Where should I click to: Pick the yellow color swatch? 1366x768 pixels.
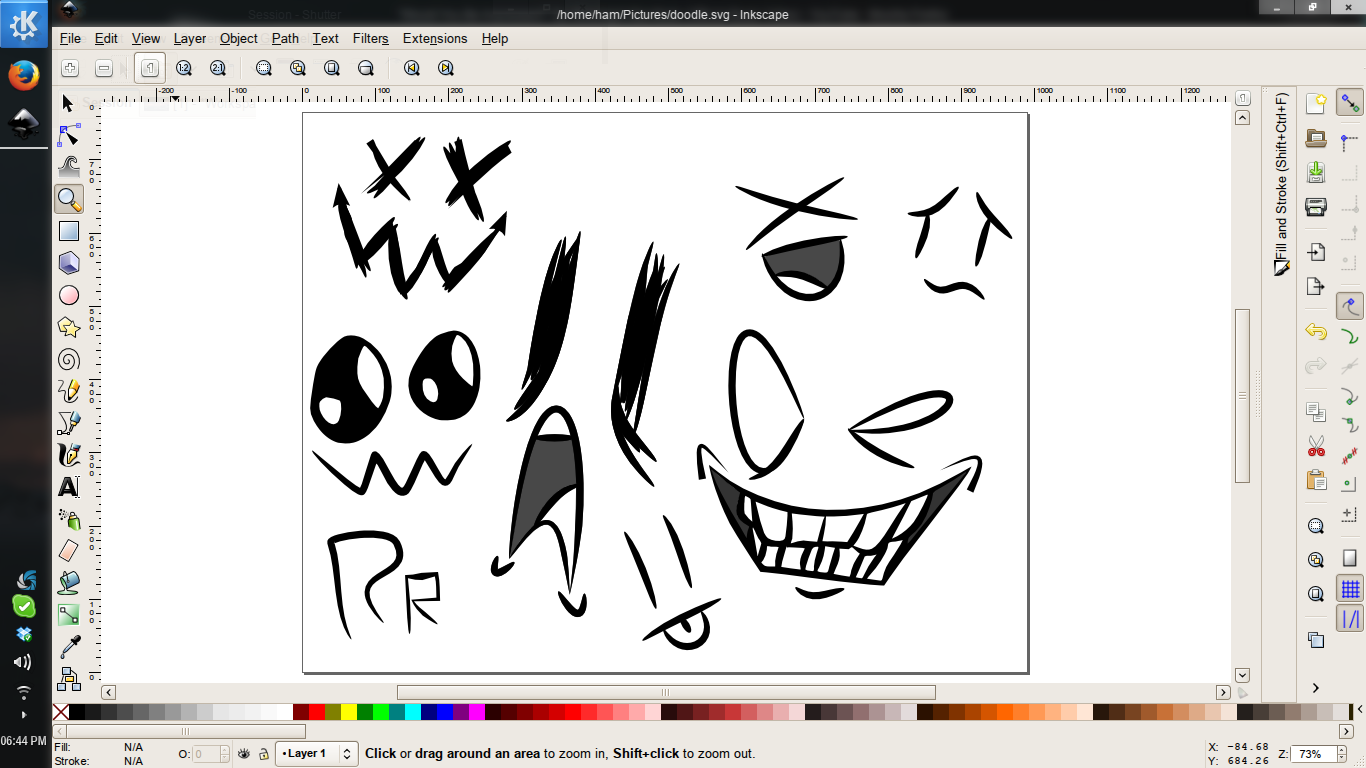349,712
